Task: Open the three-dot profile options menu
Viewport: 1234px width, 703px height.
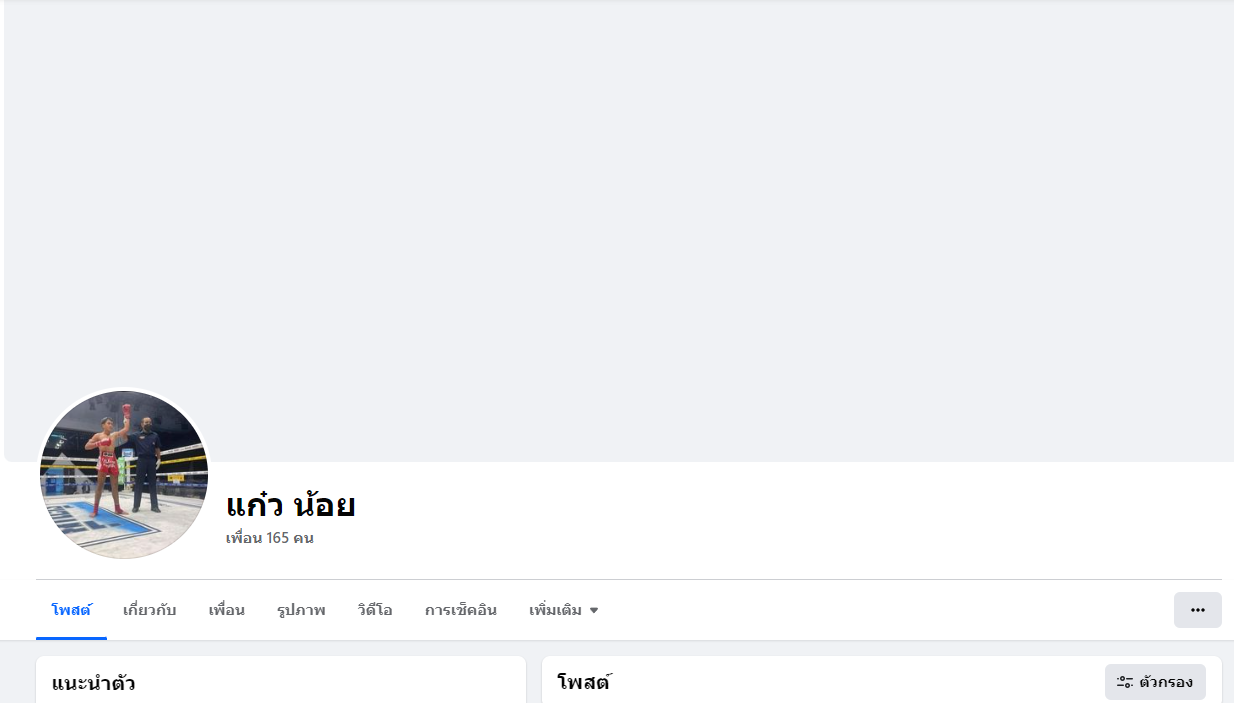Action: [1197, 610]
